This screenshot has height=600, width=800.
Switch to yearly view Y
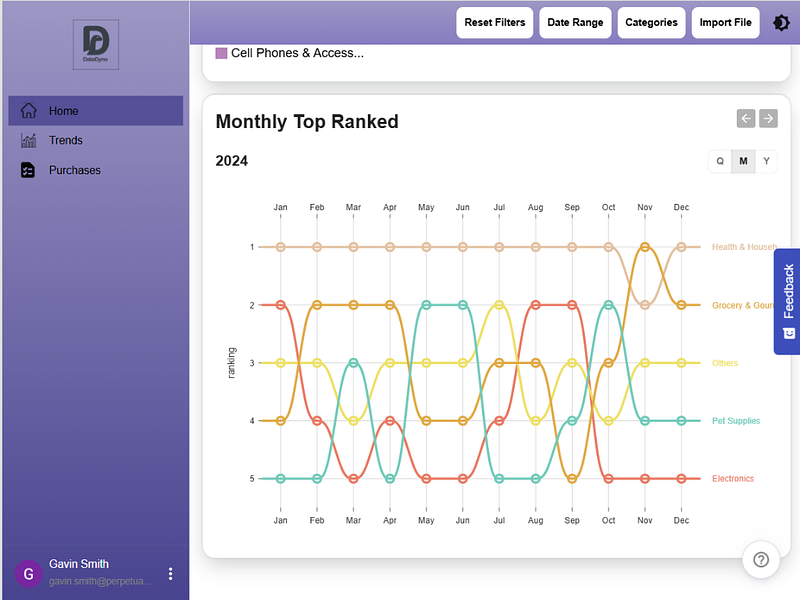(766, 161)
